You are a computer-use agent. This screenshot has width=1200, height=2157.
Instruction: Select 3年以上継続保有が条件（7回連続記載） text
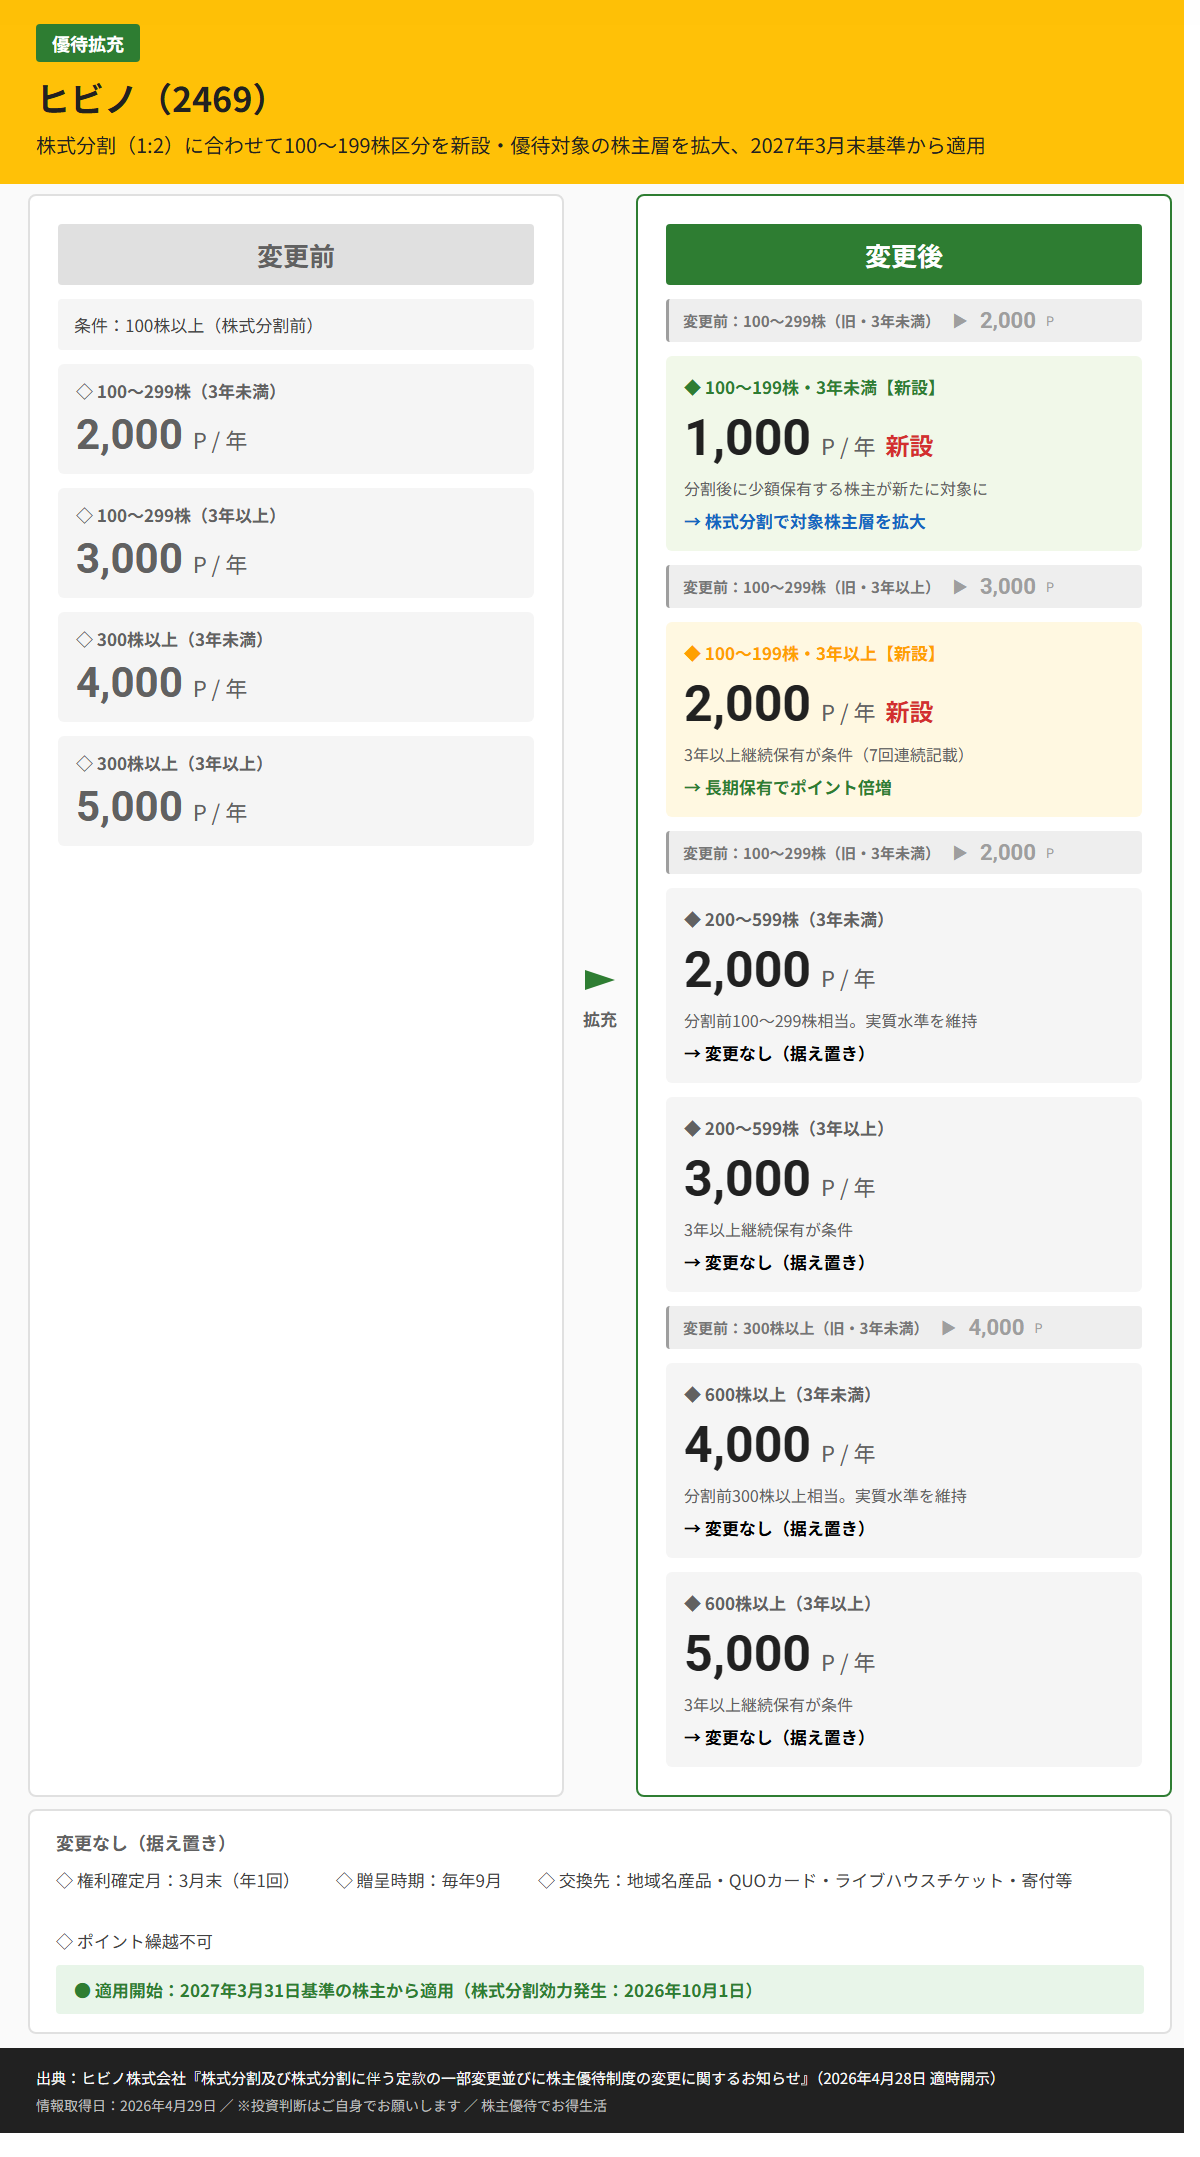[x=828, y=755]
